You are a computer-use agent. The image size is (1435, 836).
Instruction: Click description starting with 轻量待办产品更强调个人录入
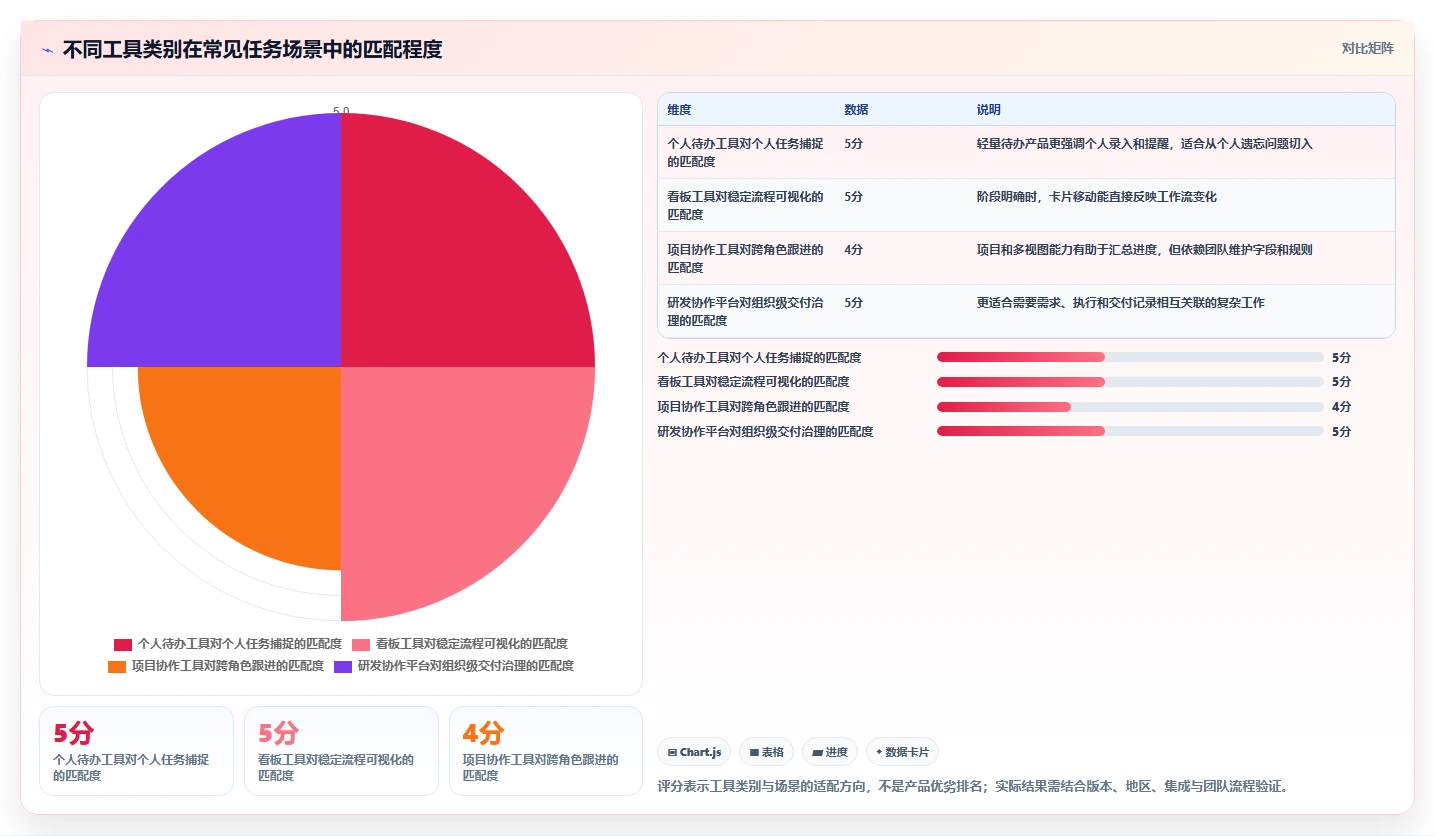(x=1145, y=144)
